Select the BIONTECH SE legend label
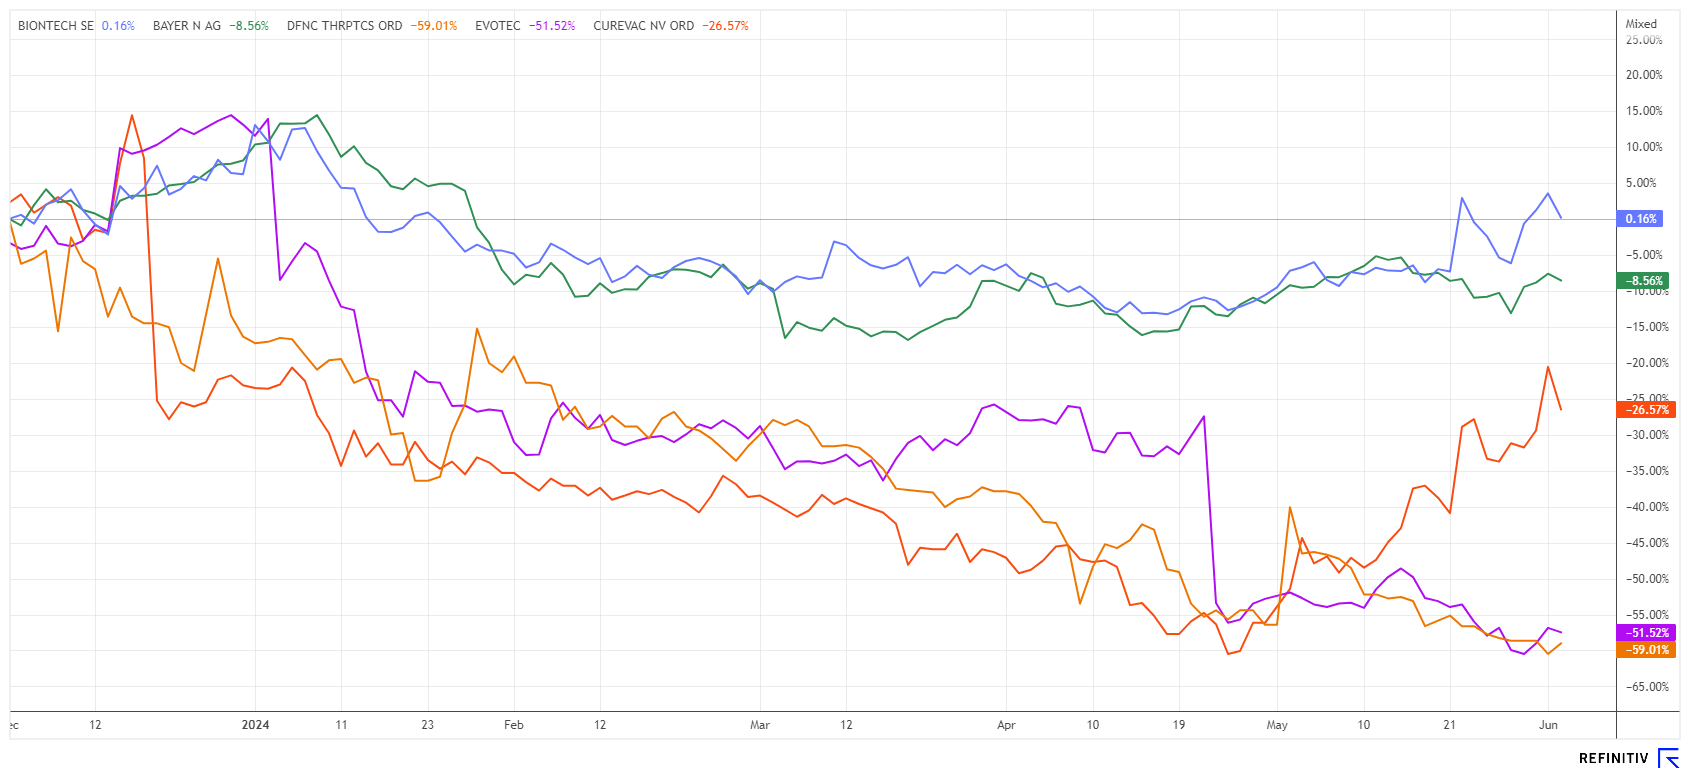Screen dimensions: 1690x768 (x=55, y=26)
